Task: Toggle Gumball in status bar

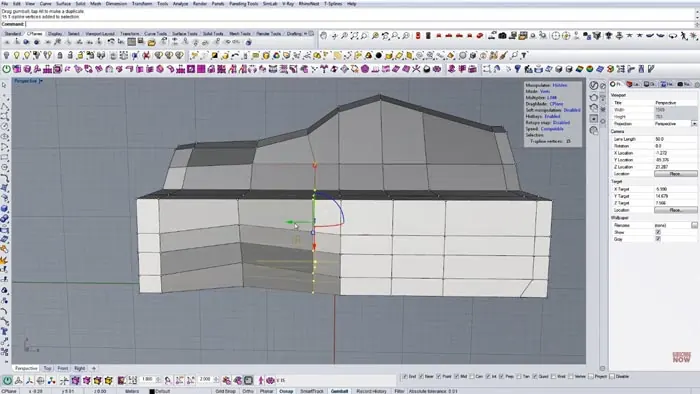Action: click(339, 391)
